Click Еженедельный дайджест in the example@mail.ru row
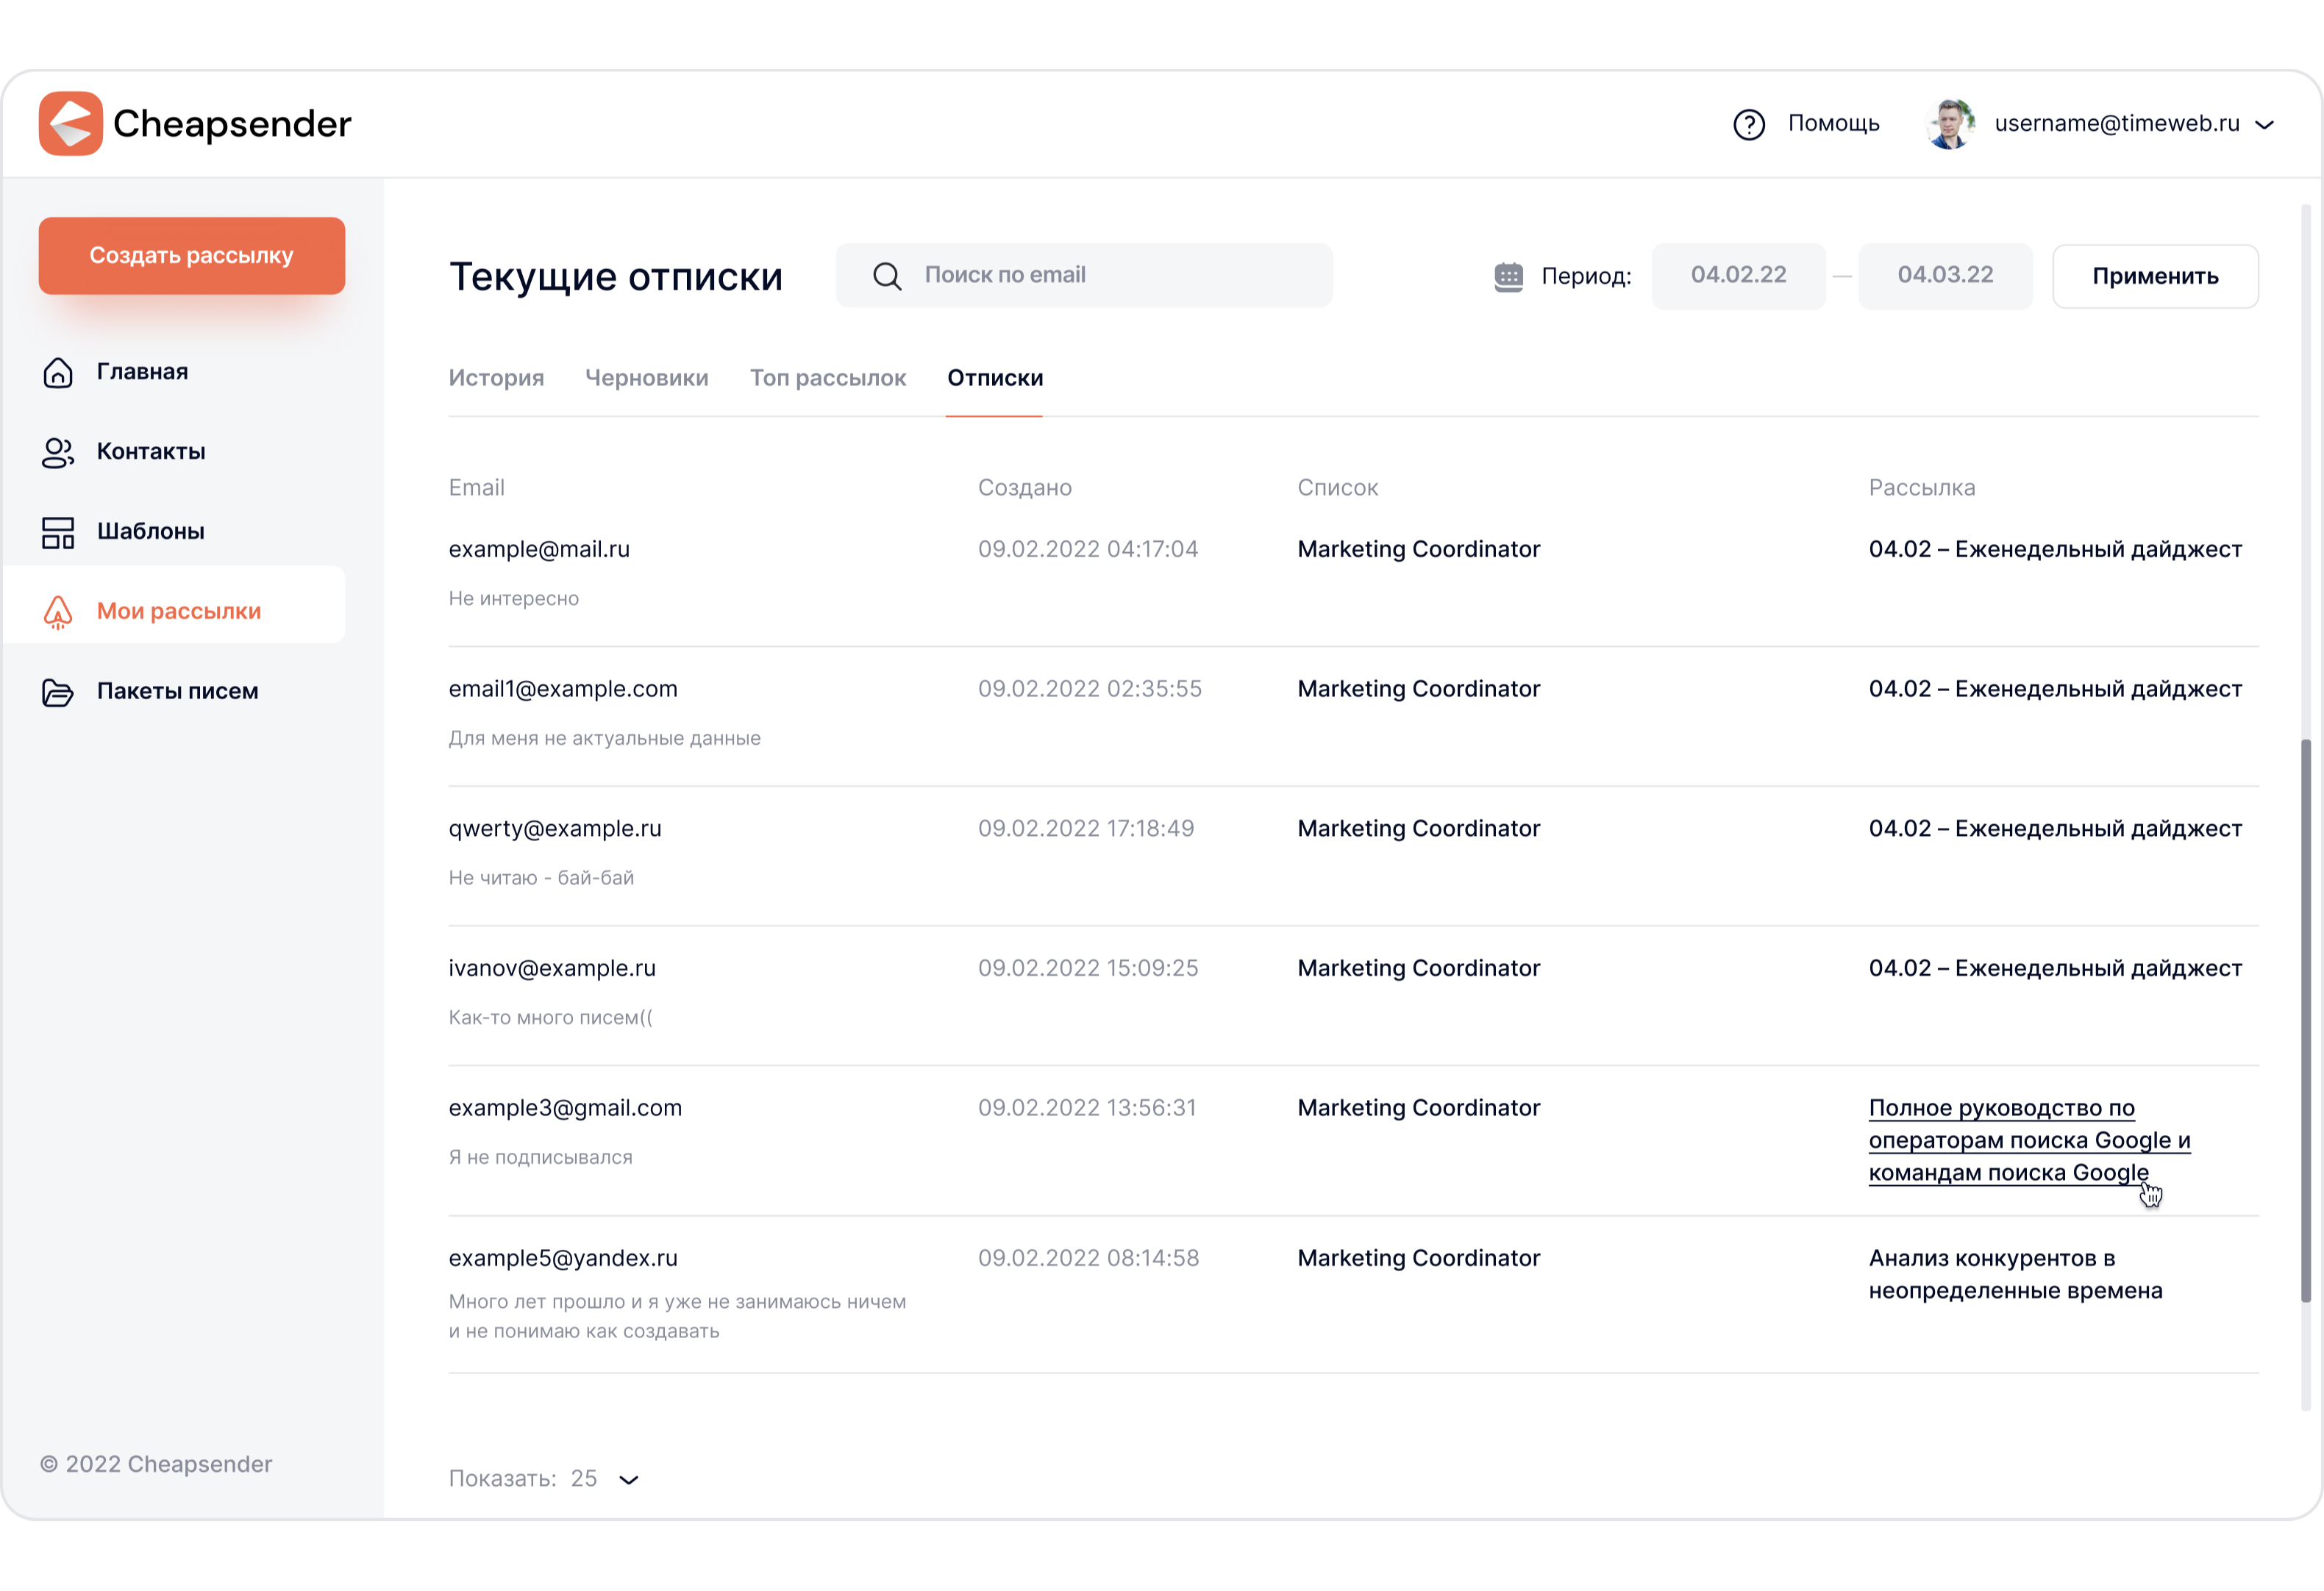 [2098, 549]
